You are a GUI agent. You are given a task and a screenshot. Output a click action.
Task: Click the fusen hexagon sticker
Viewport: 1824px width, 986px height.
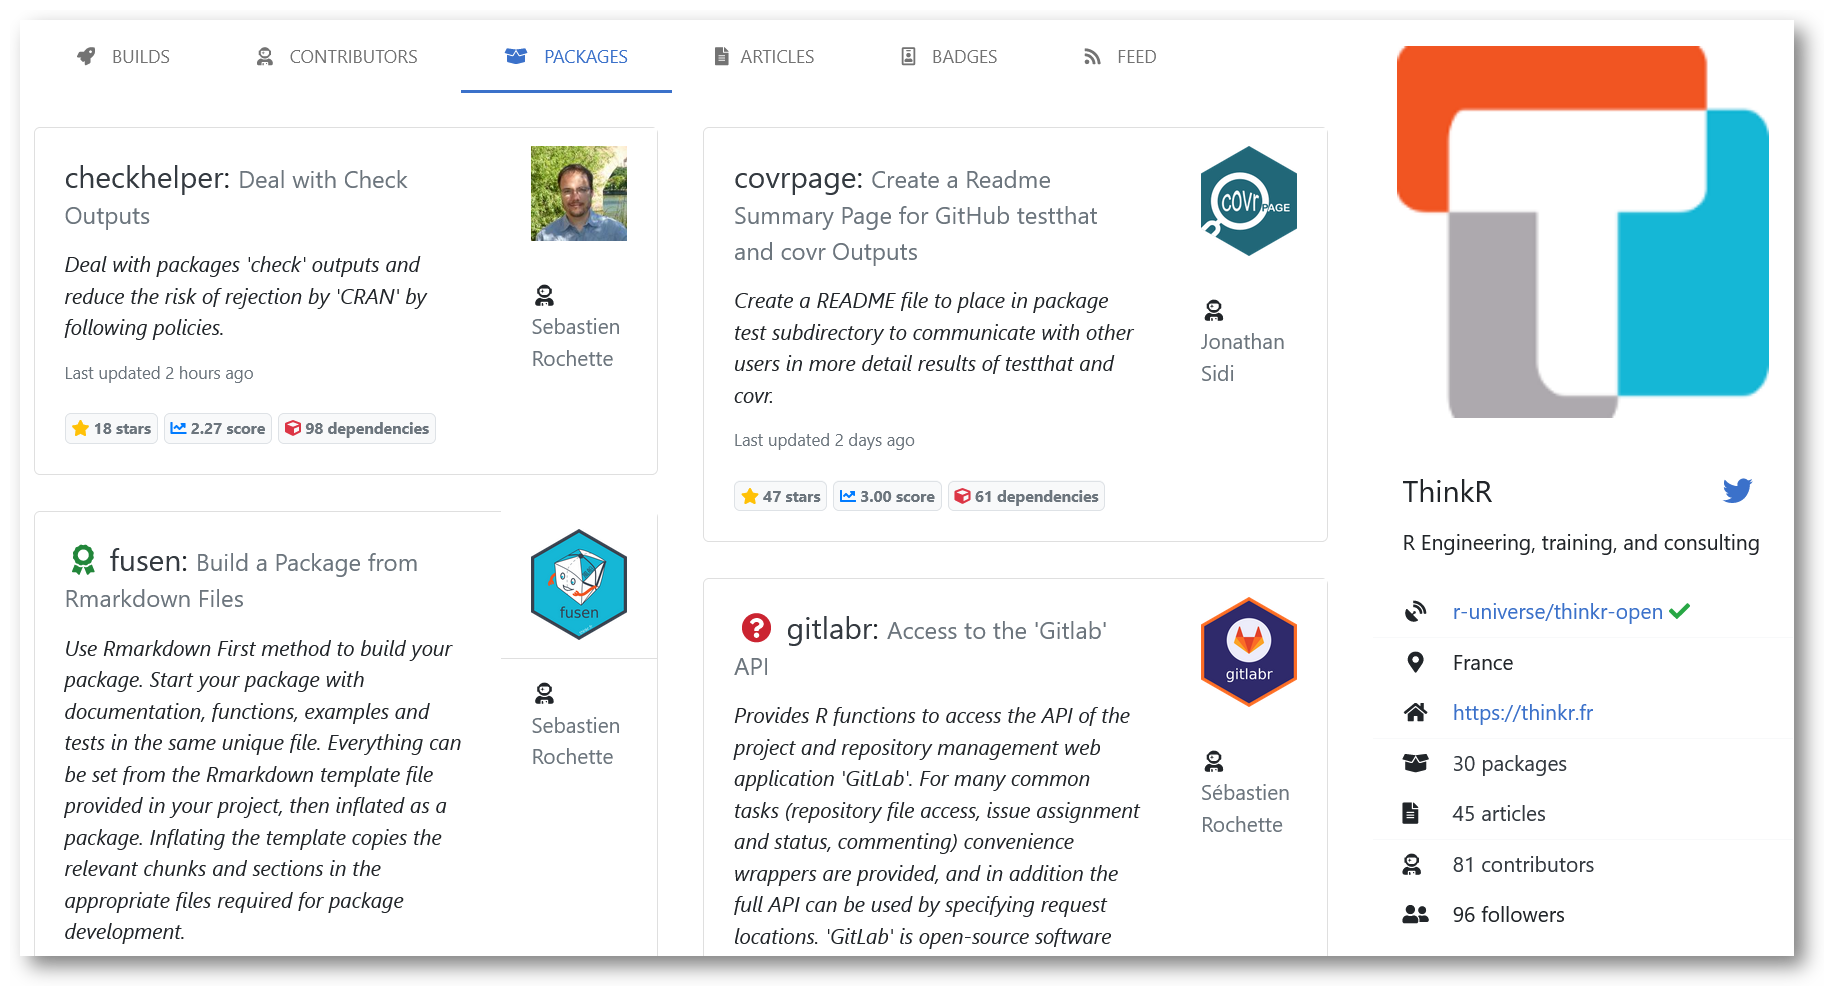[x=578, y=584]
